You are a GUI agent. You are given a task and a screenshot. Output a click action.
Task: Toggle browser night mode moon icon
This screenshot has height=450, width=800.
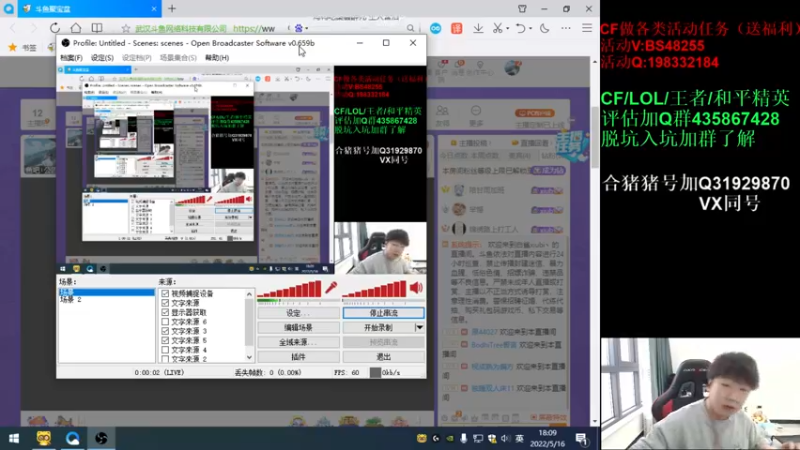pyautogui.click(x=544, y=29)
